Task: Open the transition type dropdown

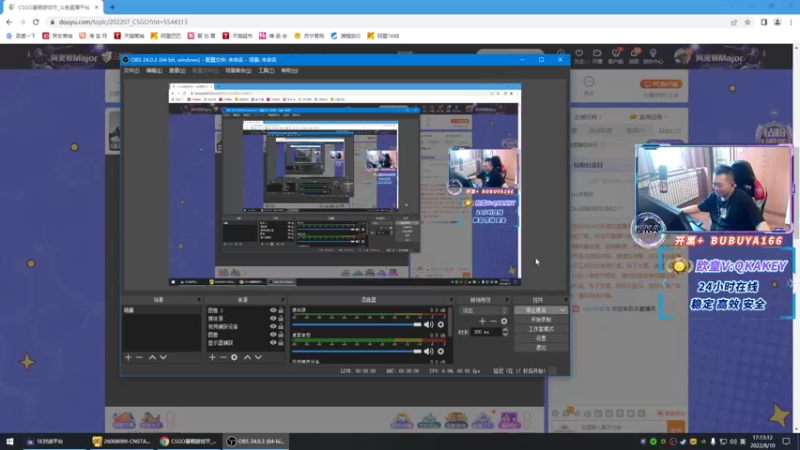Action: click(x=484, y=310)
